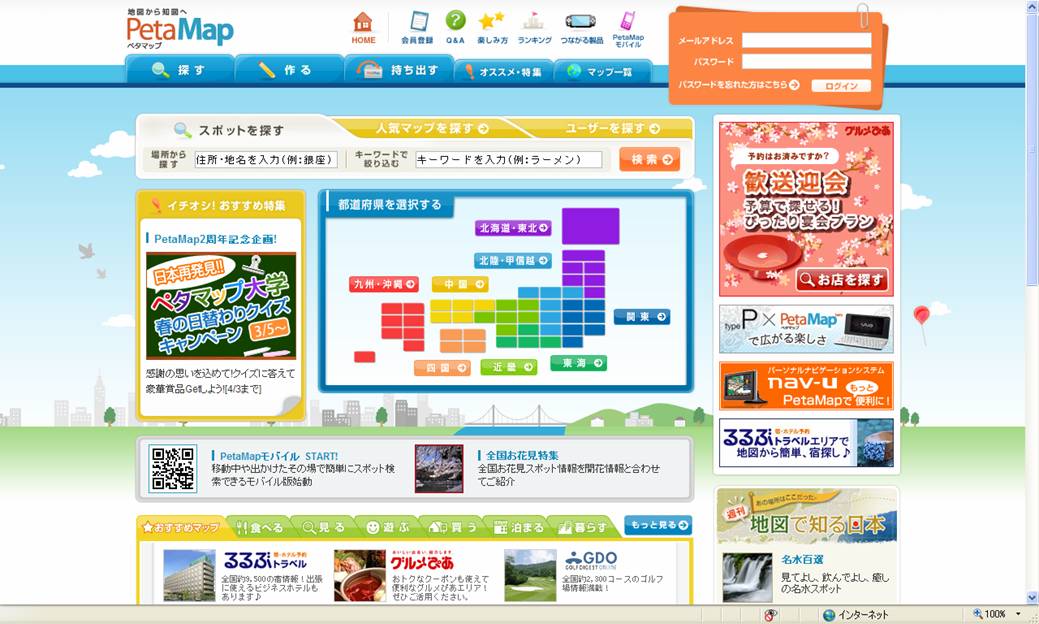Open the forgot password link

pyautogui.click(x=738, y=85)
